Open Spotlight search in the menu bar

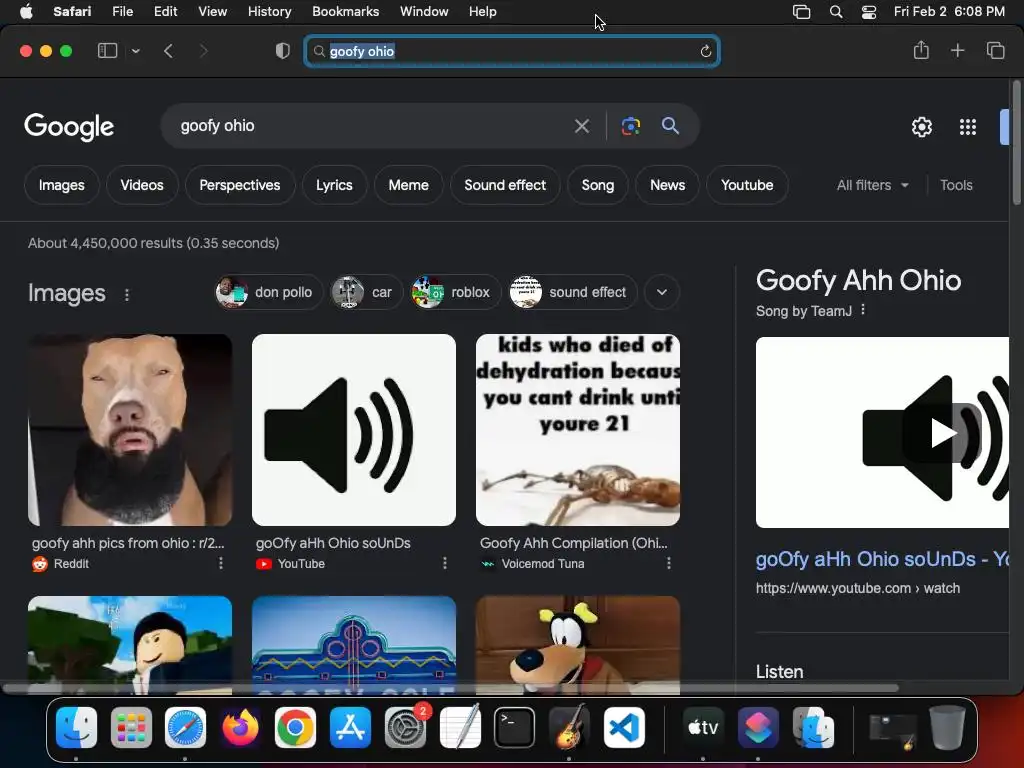point(835,12)
